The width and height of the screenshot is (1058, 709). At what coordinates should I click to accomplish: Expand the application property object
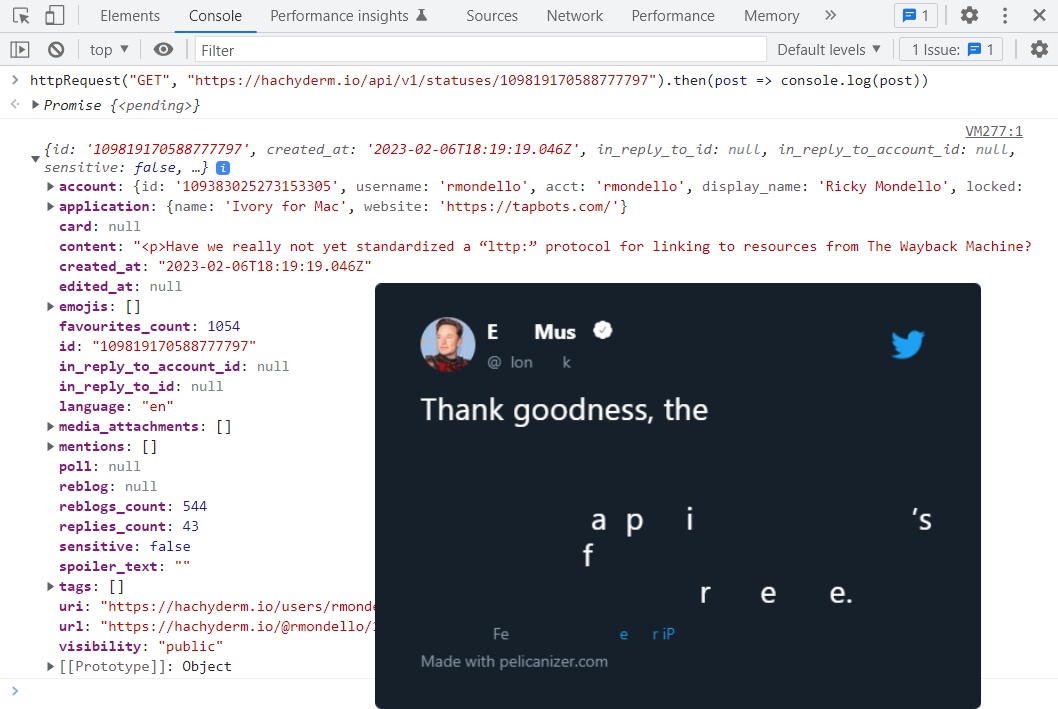(51, 206)
